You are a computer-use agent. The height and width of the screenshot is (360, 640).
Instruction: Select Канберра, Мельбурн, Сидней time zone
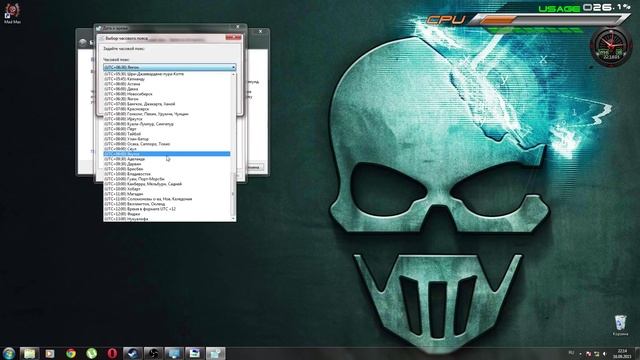click(x=167, y=184)
